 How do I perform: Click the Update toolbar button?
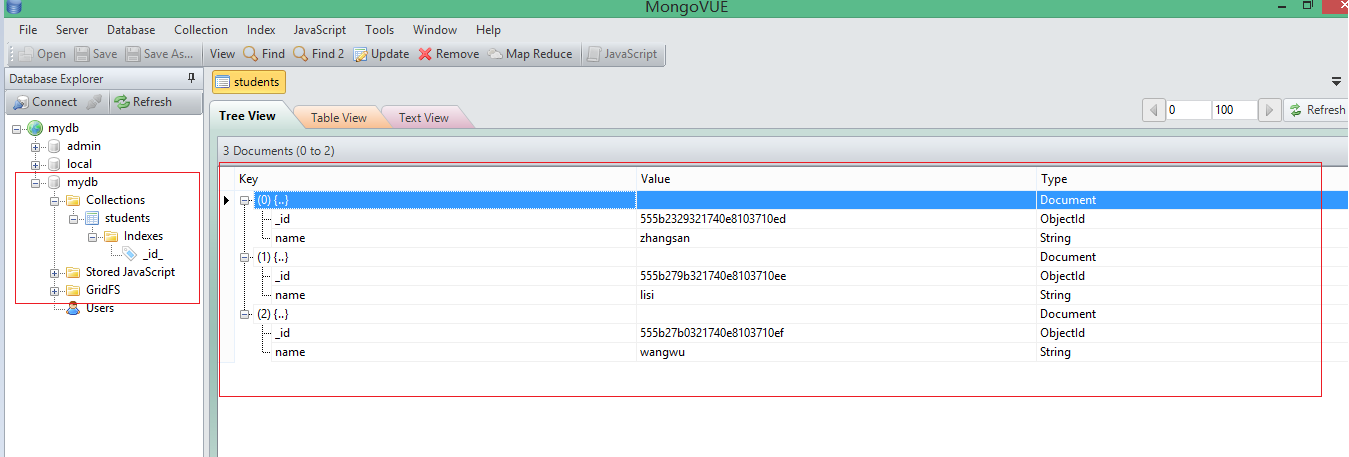tap(381, 54)
